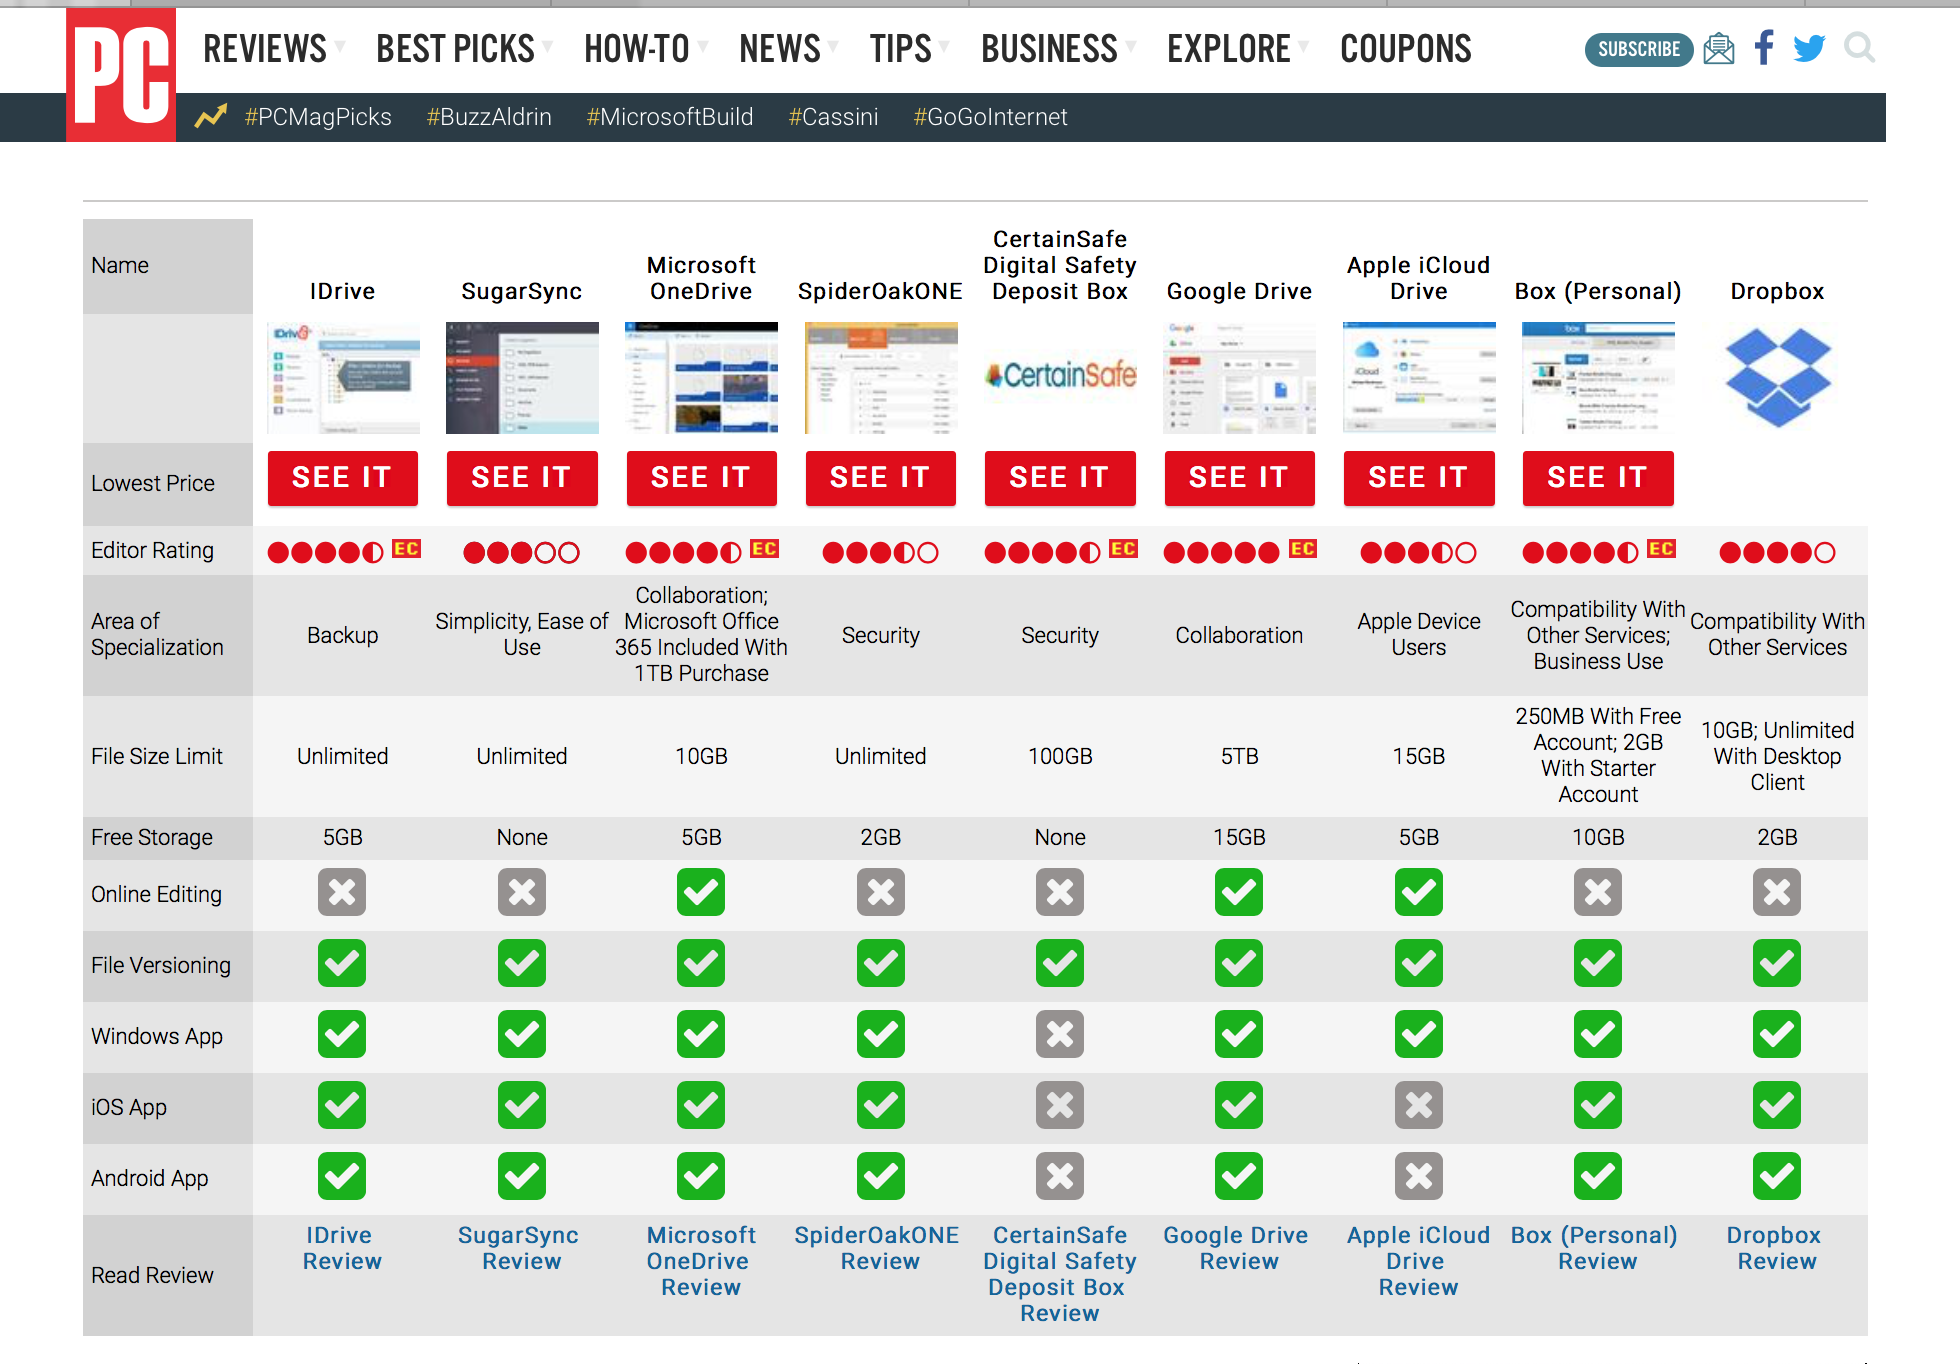The image size is (1960, 1364).
Task: Expand the Tips dropdown arrow
Action: click(944, 47)
